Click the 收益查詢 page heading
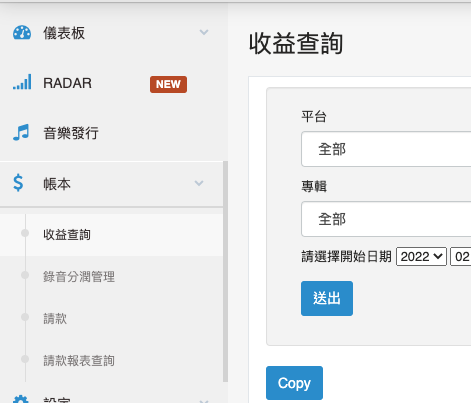Screen dimensions: 471x403 point(296,43)
